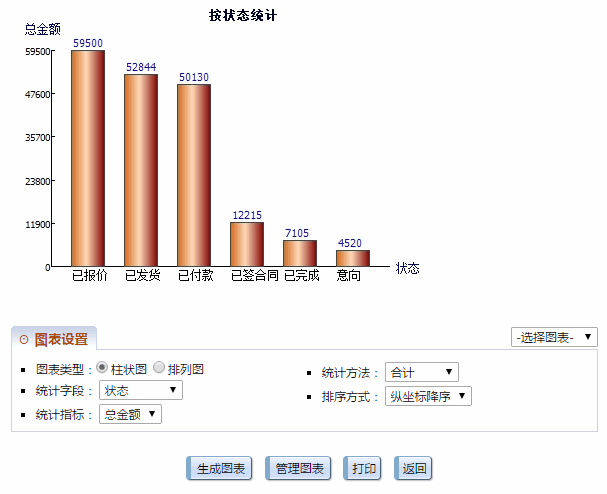
Task: Click the 按状态统计 chart title
Action: pos(243,15)
